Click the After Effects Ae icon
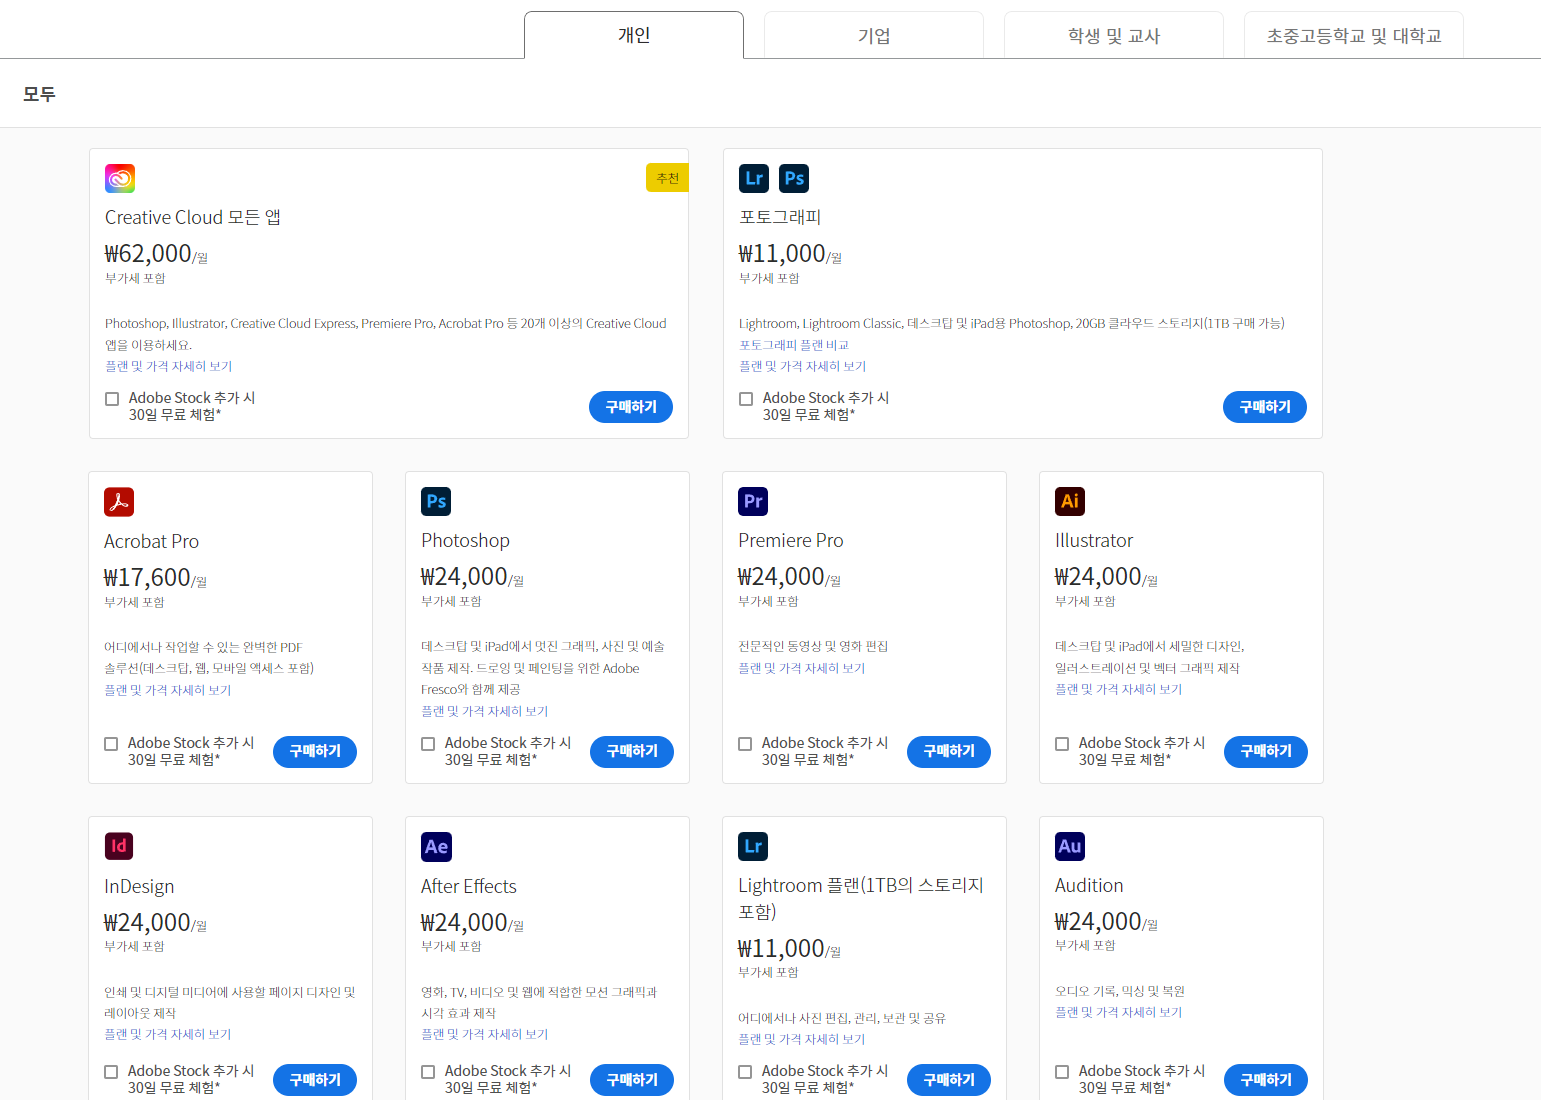The image size is (1541, 1100). click(436, 847)
